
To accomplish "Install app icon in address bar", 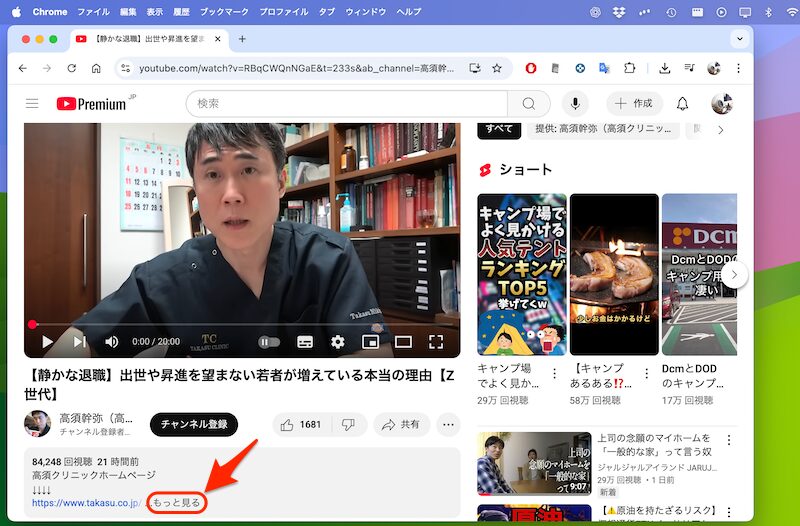I will (x=474, y=68).
